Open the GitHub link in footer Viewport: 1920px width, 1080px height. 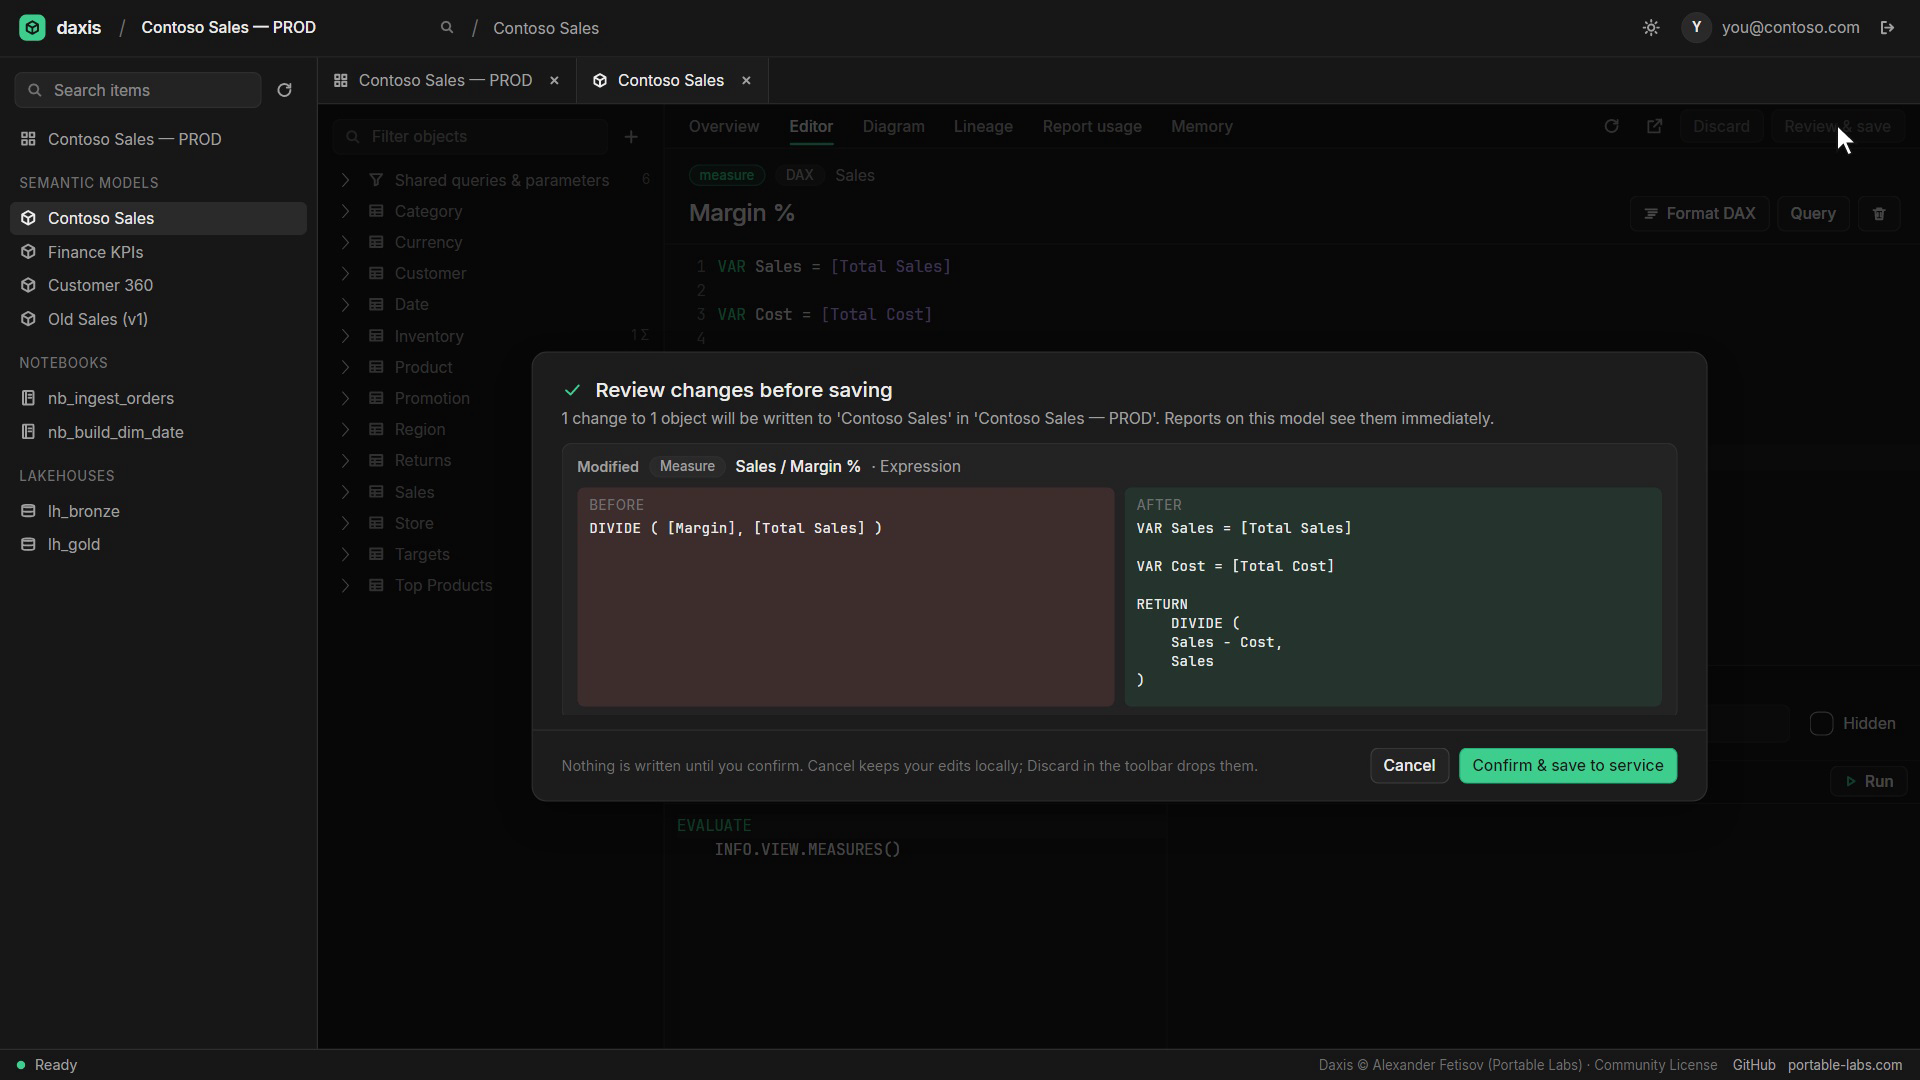click(1754, 1065)
